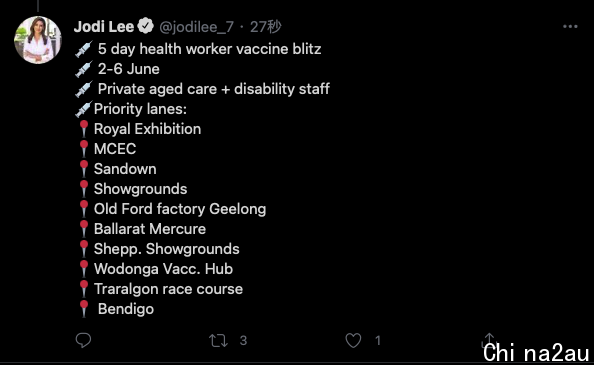Open the three-dot more options menu
The width and height of the screenshot is (594, 365).
pos(570,27)
